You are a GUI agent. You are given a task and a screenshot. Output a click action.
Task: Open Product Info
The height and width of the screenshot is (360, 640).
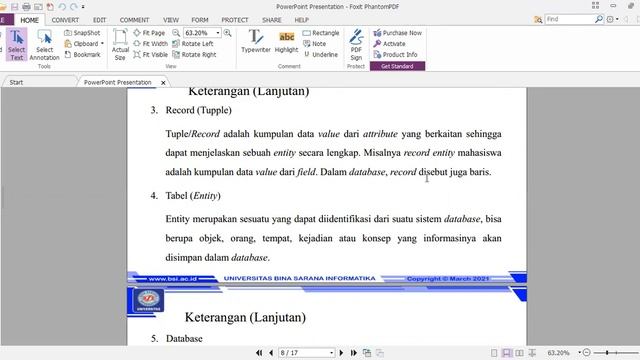click(395, 54)
